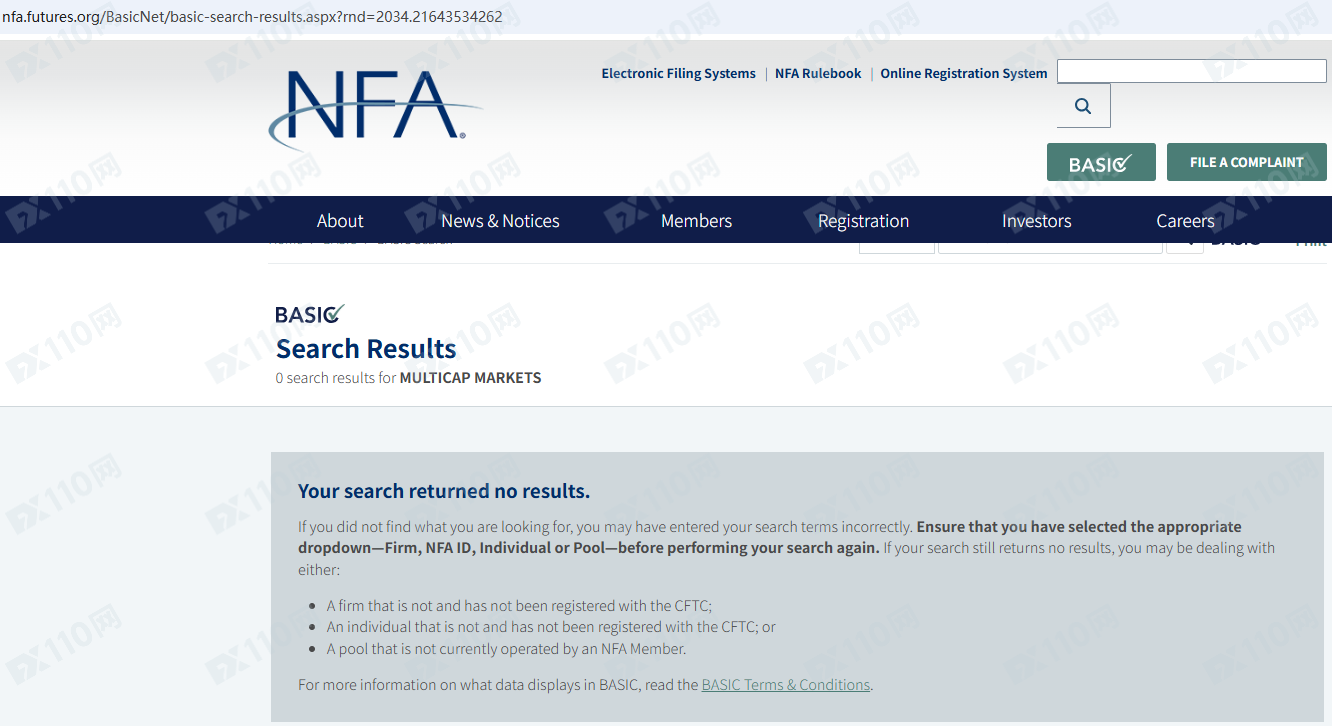Click the NFA logo
Image resolution: width=1332 pixels, height=726 pixels.
point(375,109)
